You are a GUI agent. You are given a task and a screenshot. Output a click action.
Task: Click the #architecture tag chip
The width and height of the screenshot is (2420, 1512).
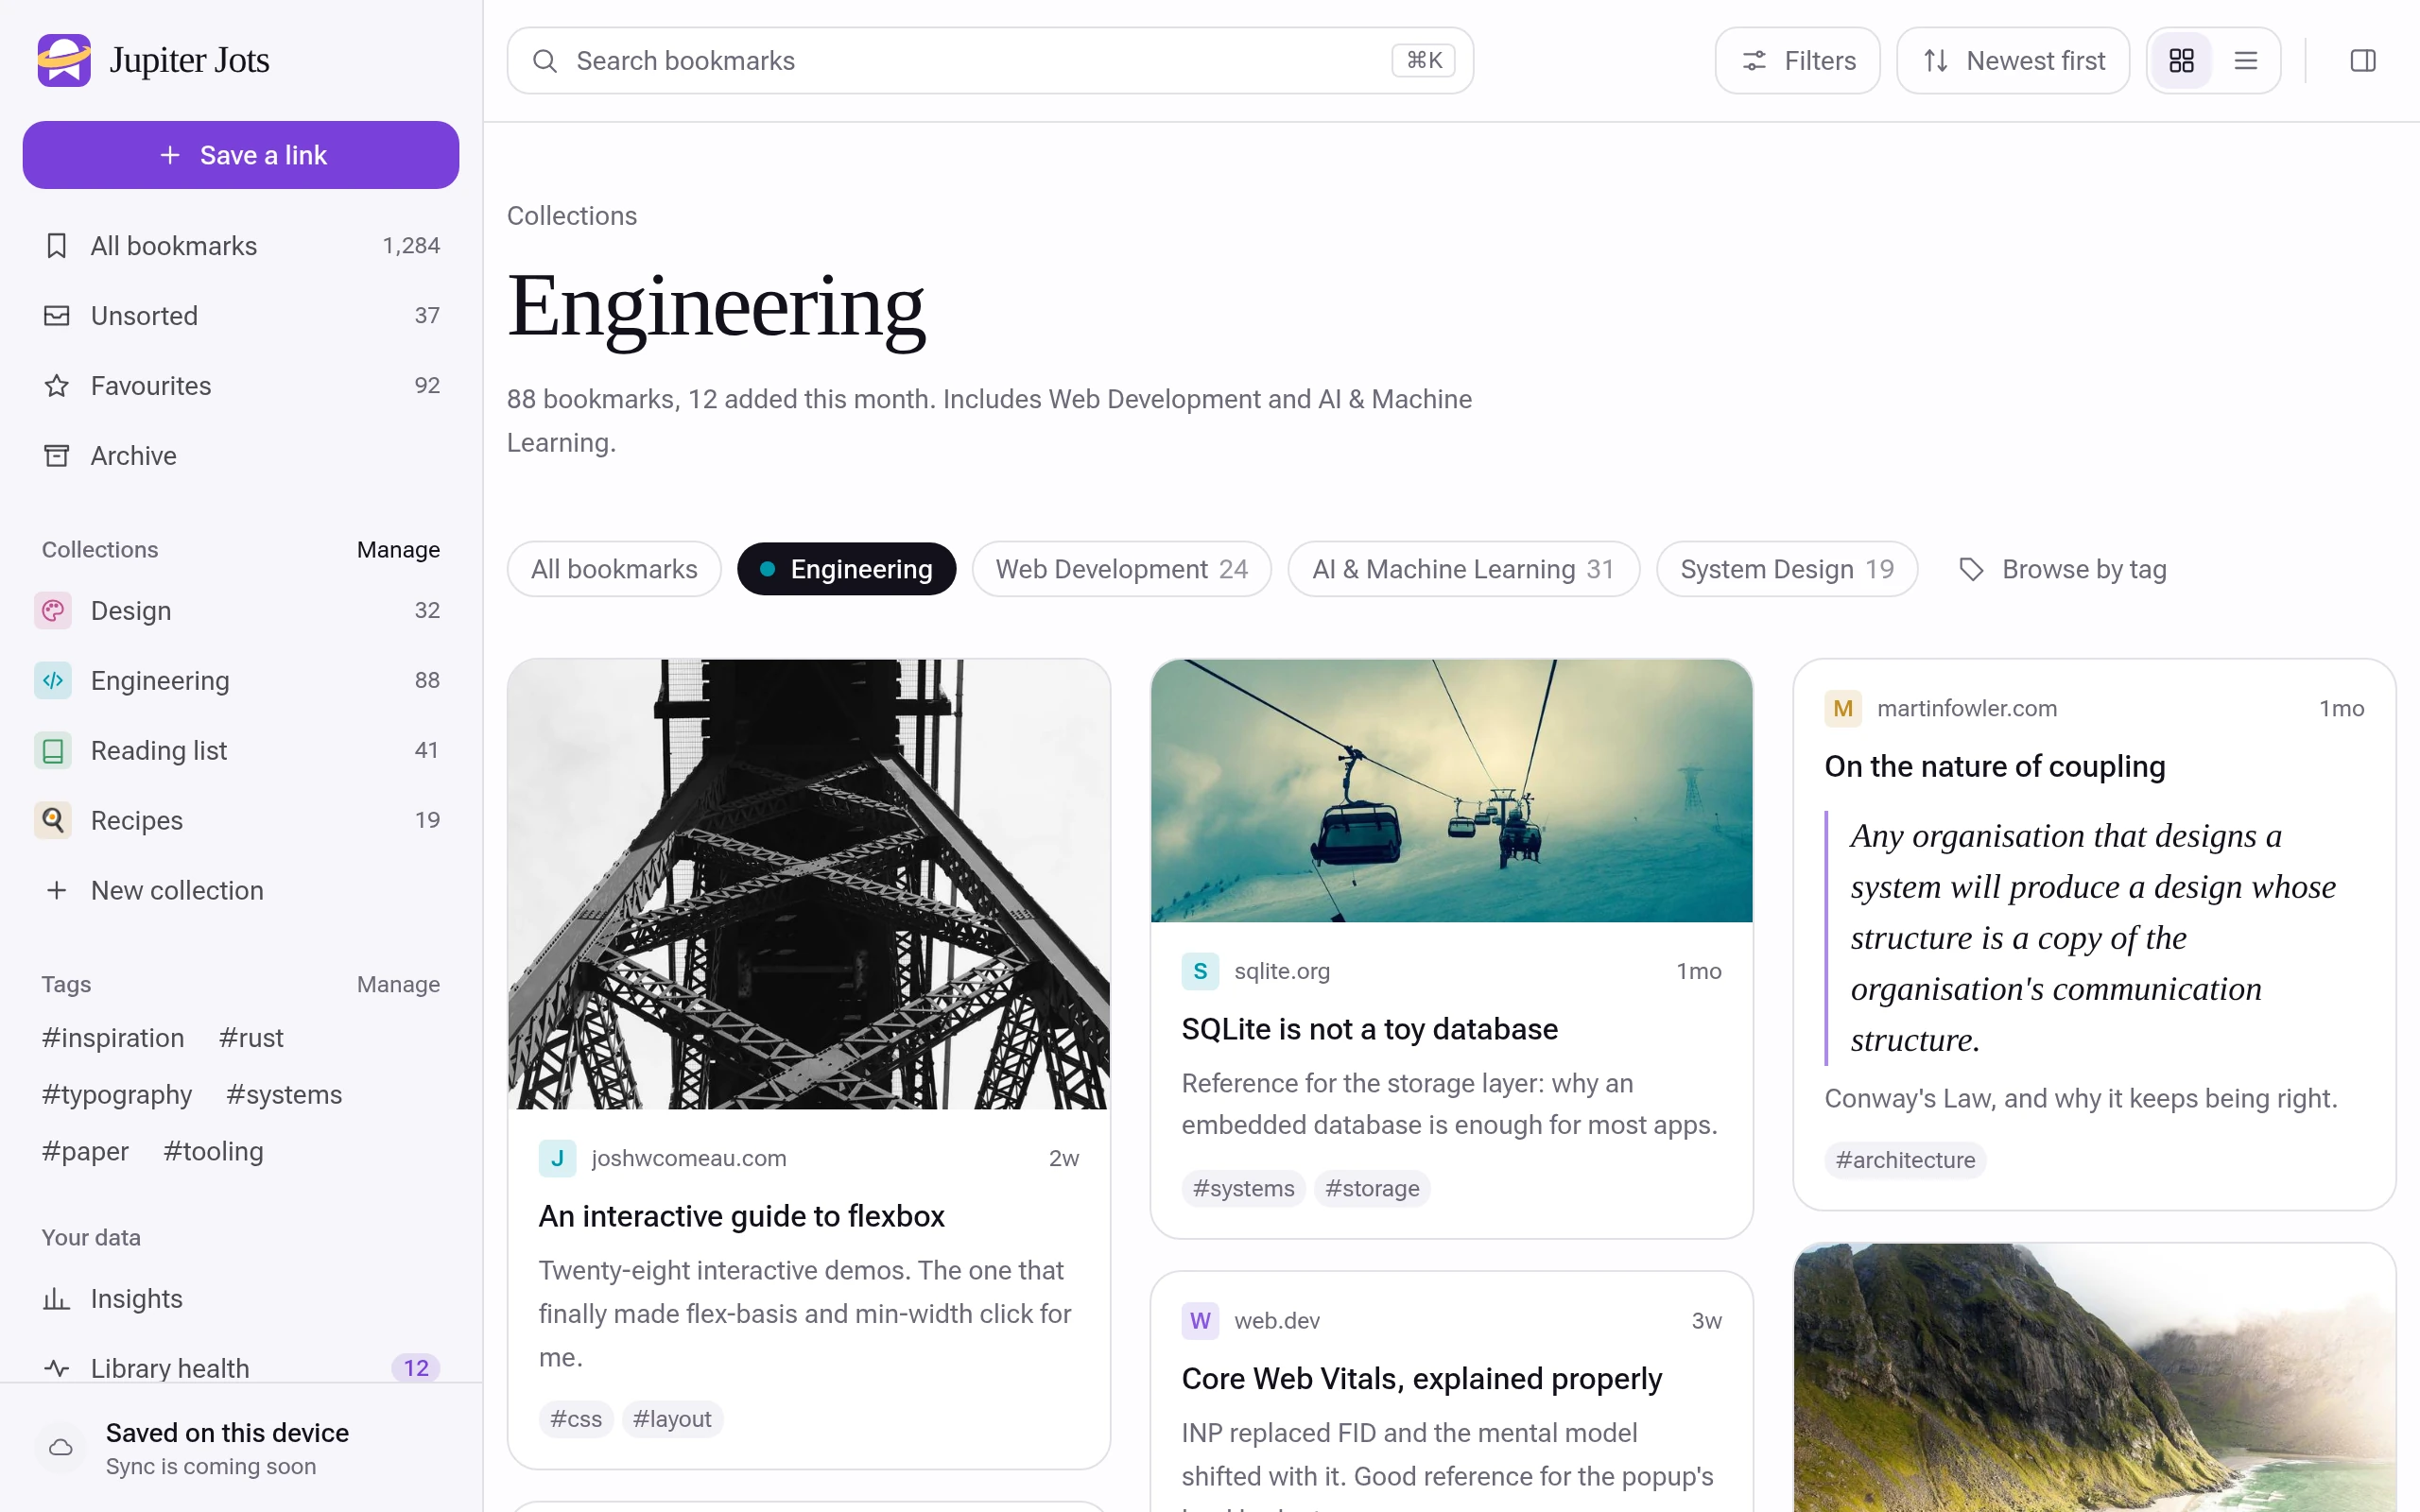[1905, 1160]
